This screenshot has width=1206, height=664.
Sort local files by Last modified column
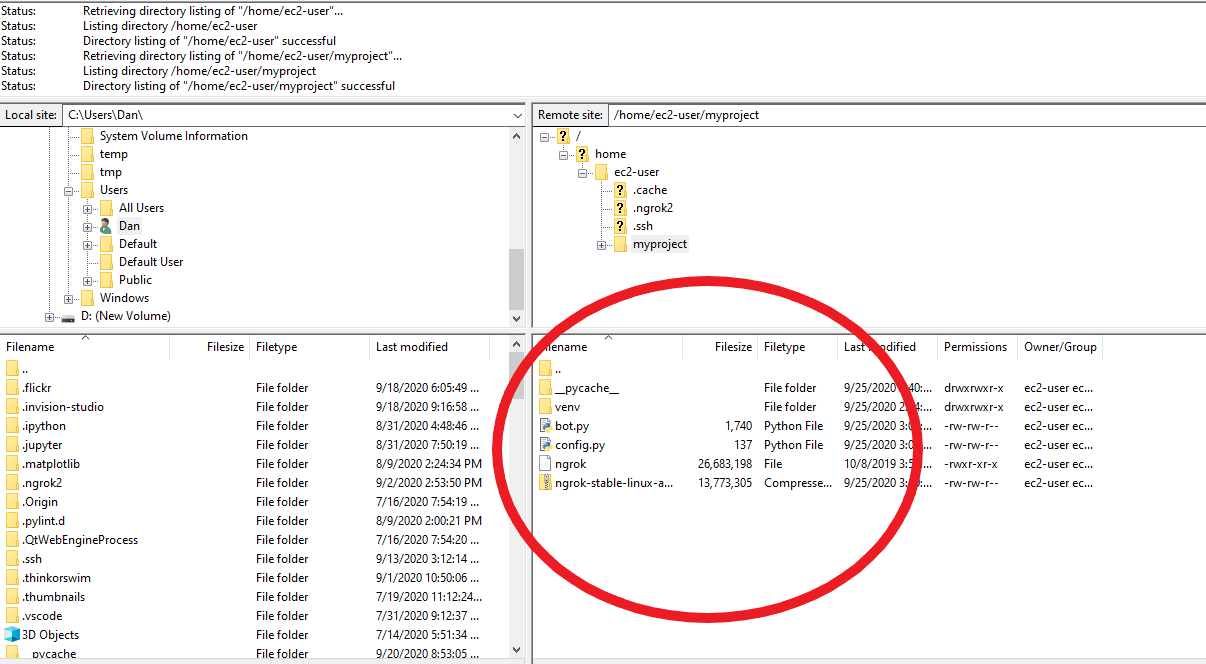[413, 347]
